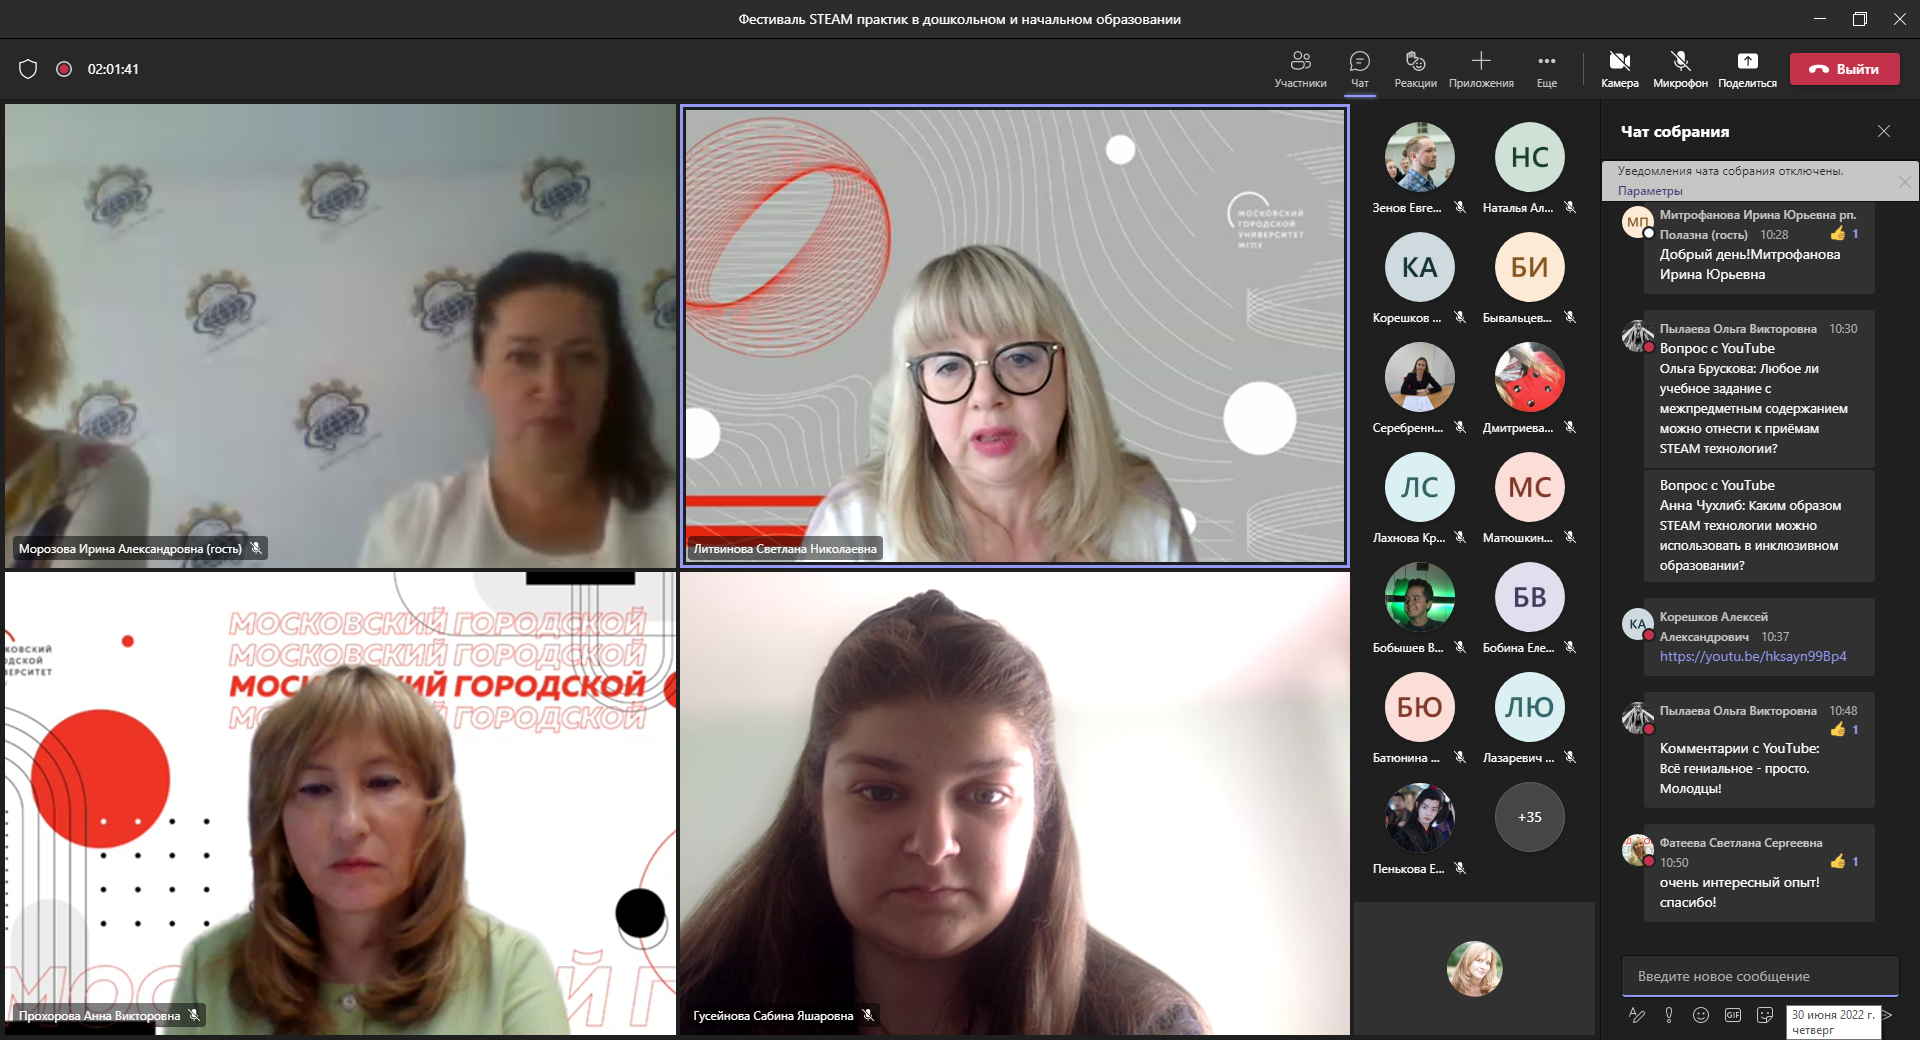
Task: Open the youtu.be link in chat
Action: coord(1753,657)
